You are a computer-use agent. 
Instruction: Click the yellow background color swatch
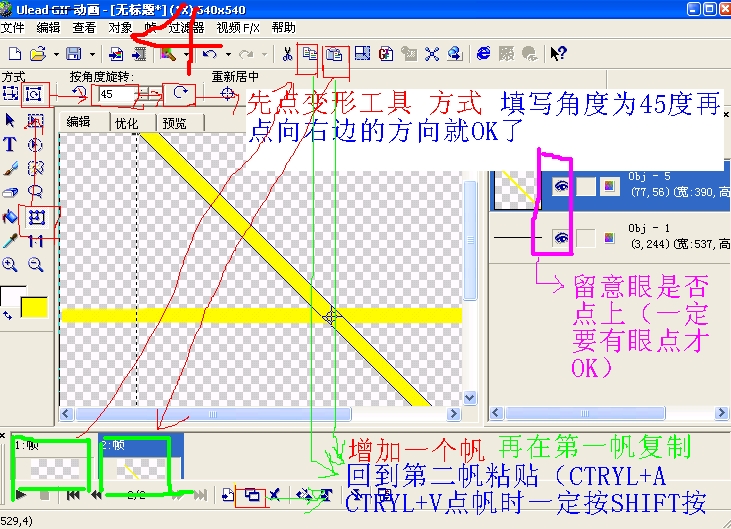[34, 307]
